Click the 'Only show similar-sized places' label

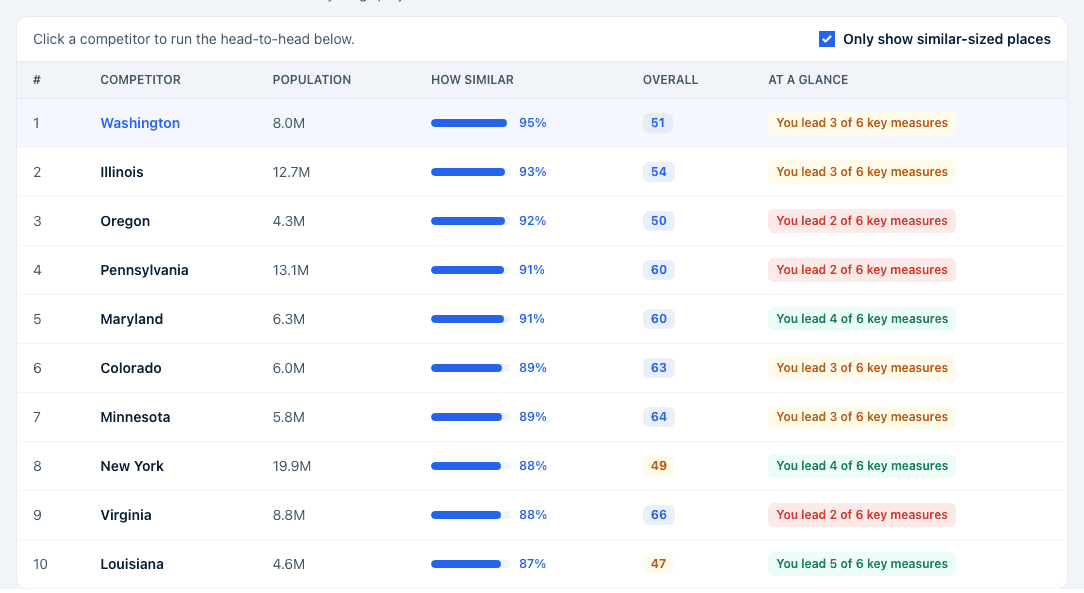coord(946,39)
